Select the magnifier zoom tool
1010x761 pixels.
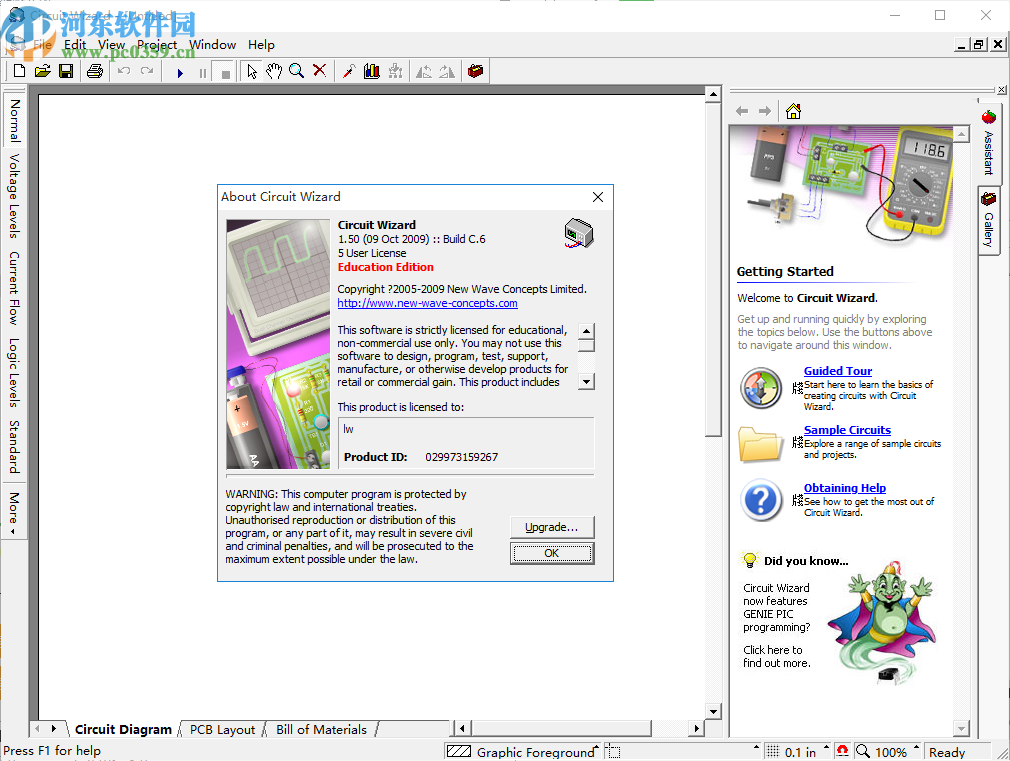297,72
